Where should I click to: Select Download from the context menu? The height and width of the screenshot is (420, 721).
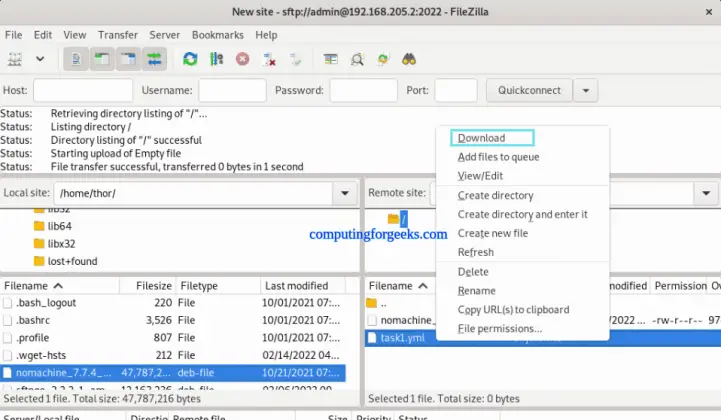click(x=481, y=138)
